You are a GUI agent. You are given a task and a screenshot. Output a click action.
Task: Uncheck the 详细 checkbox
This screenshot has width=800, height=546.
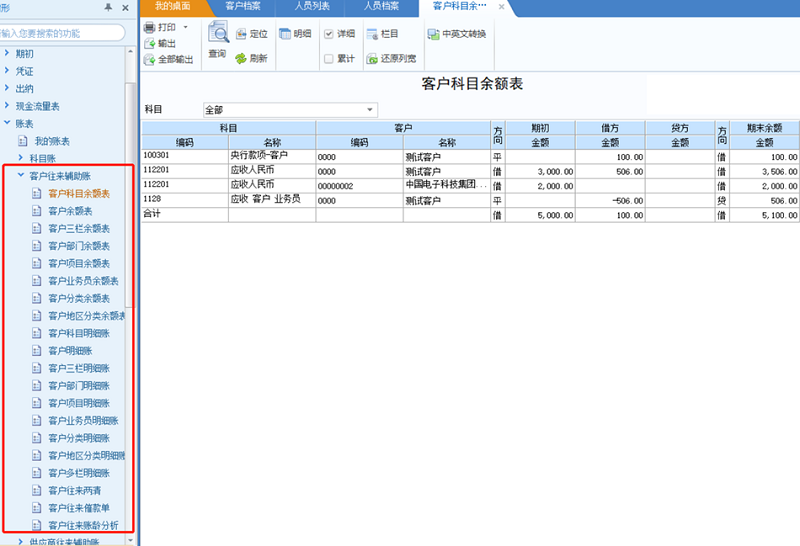[x=329, y=34]
